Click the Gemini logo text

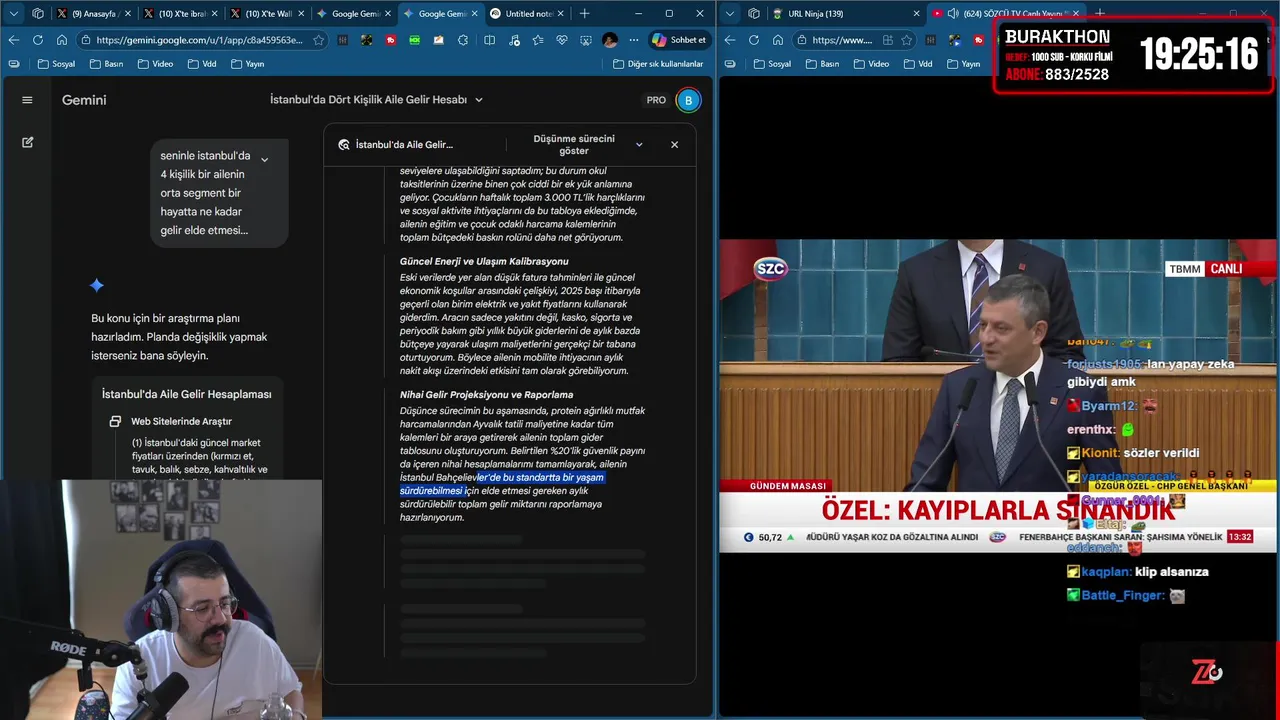pos(84,100)
